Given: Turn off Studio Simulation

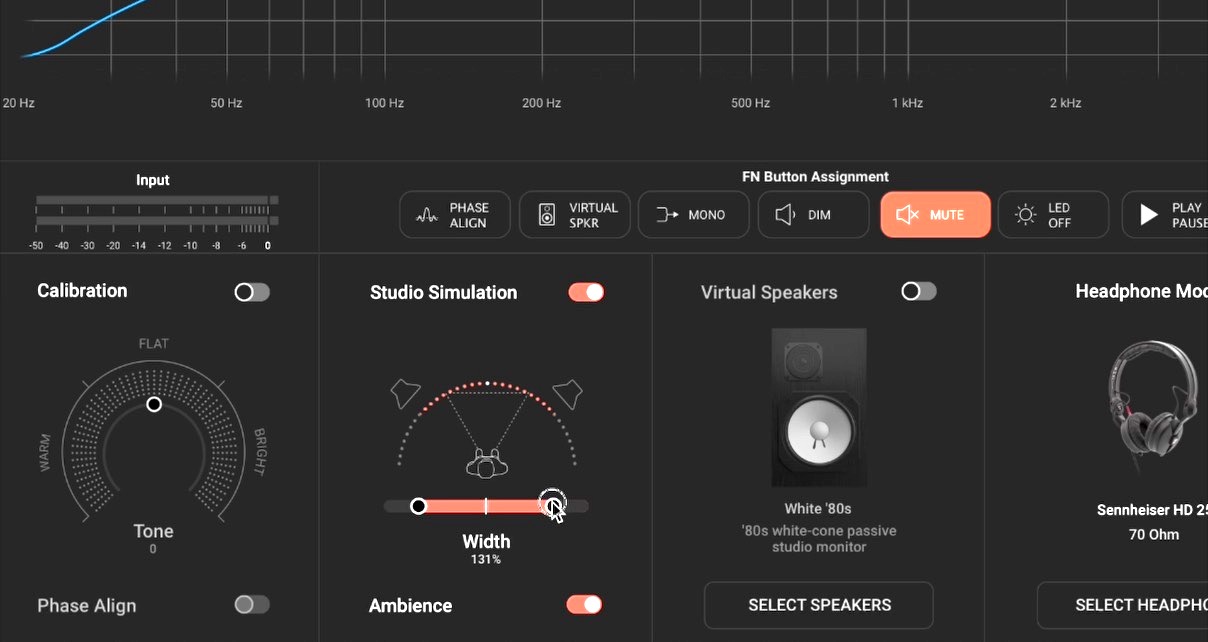Looking at the screenshot, I should 586,292.
